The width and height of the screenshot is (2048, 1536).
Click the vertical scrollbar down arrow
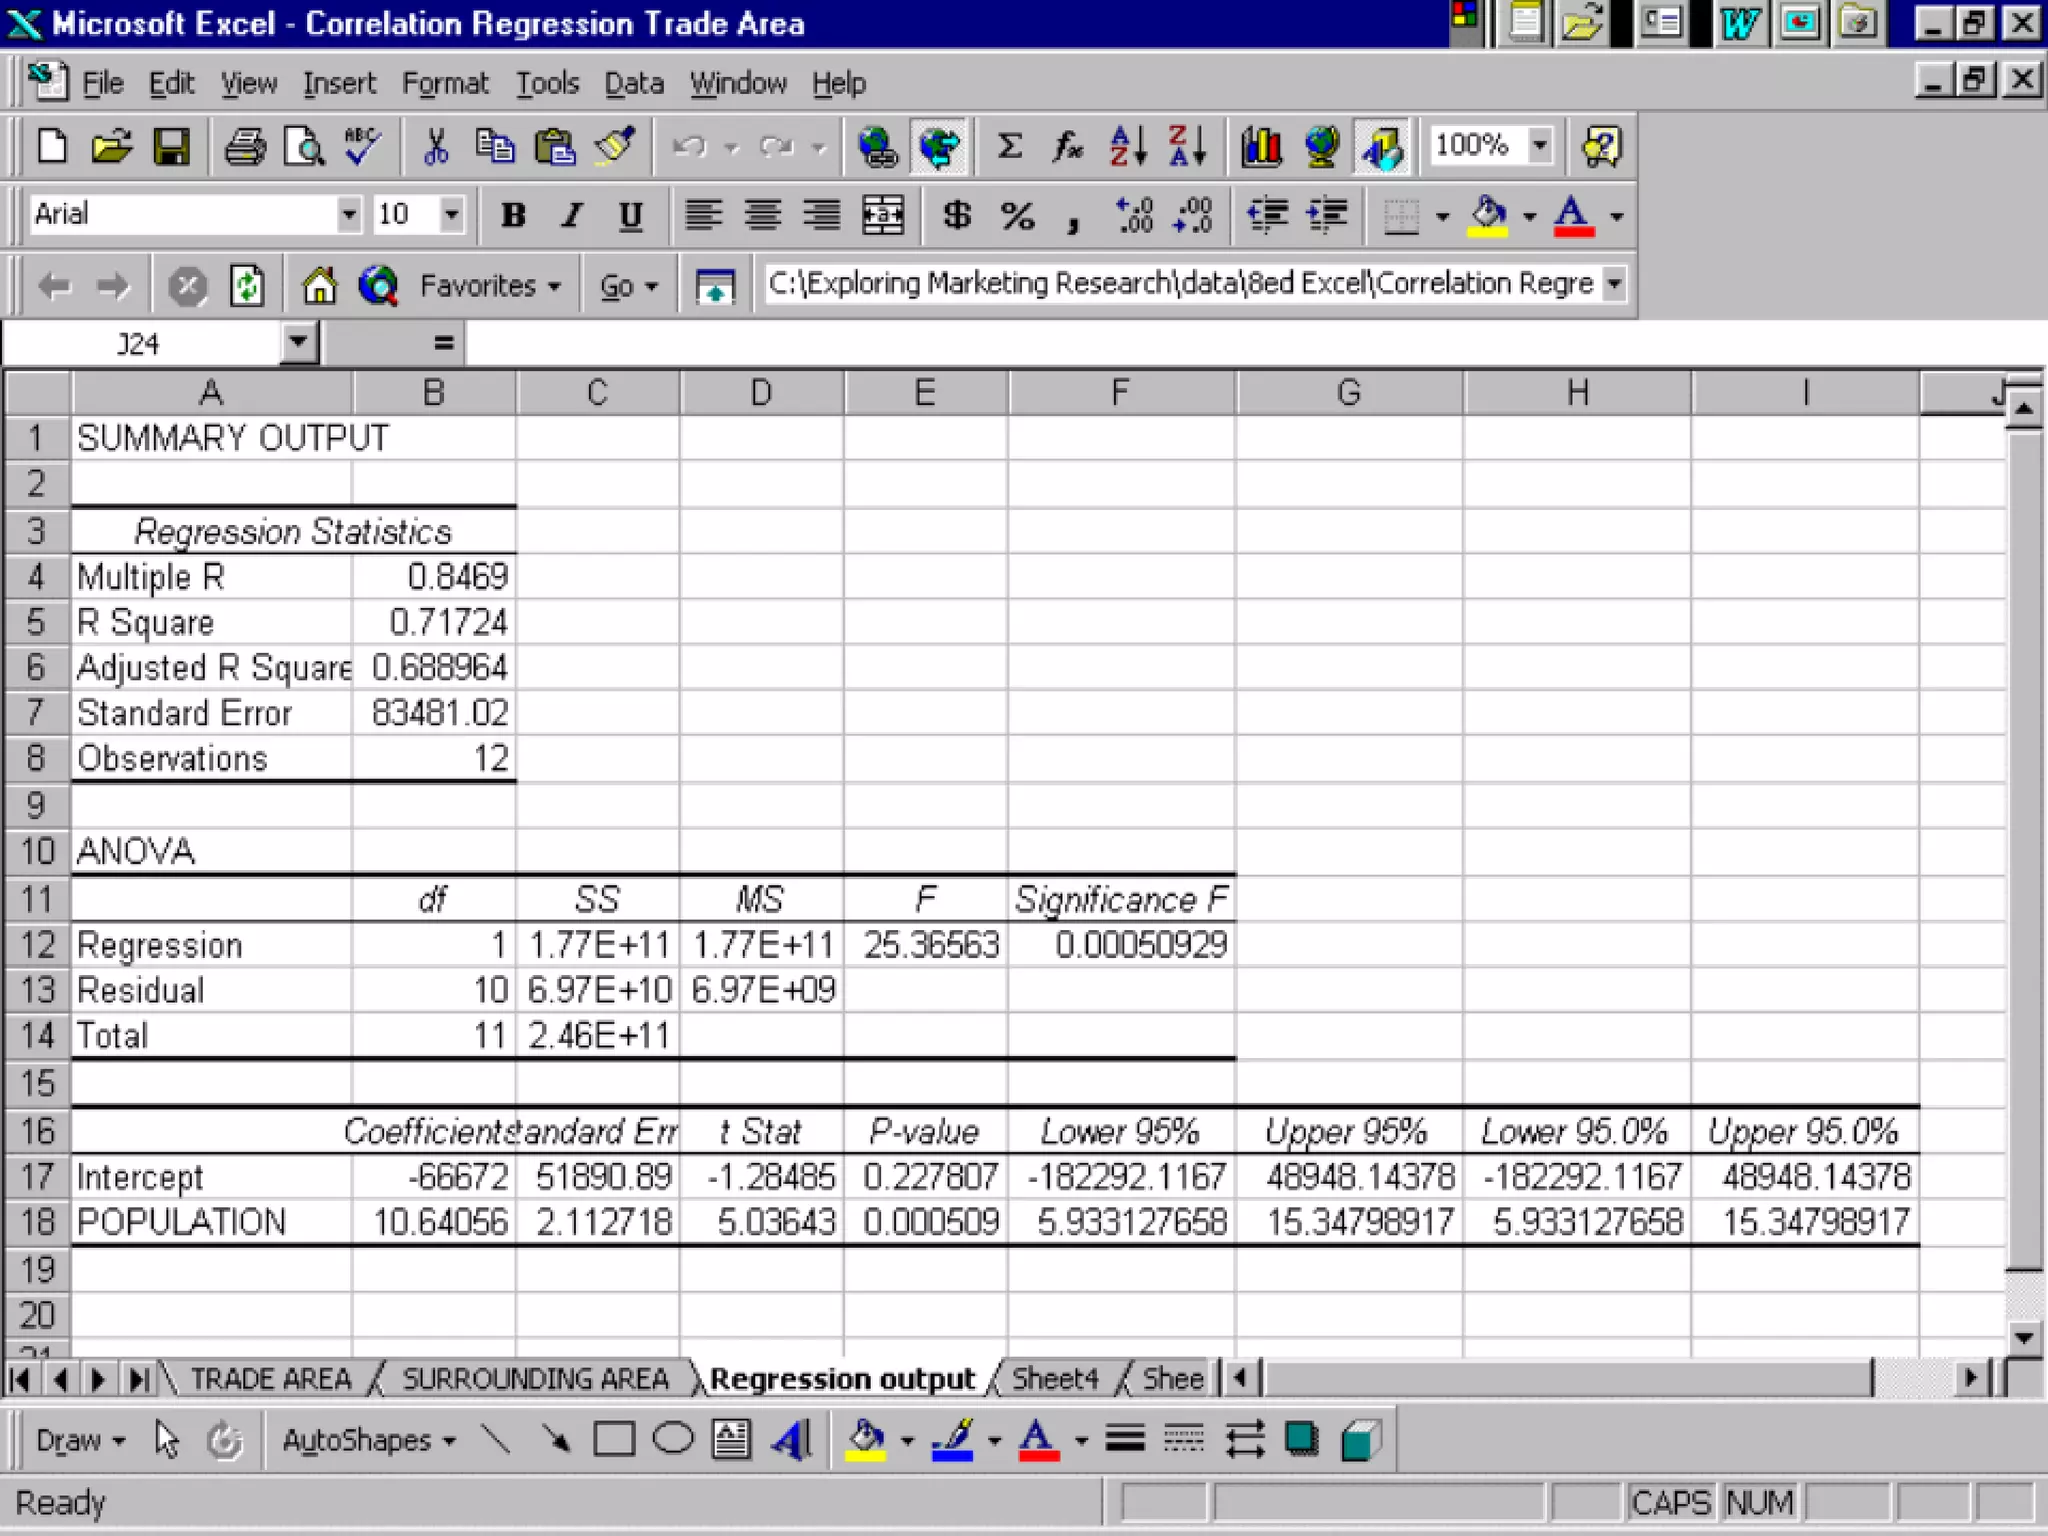point(2024,1337)
